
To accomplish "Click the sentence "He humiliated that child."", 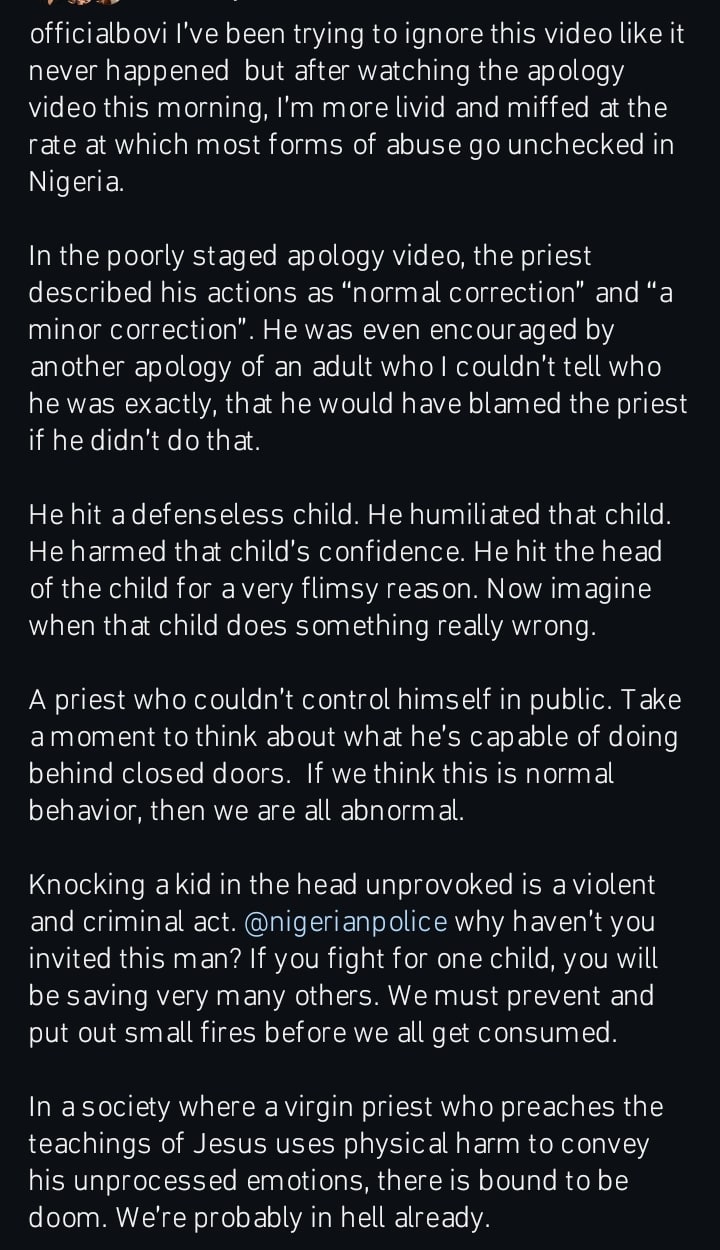I will (520, 515).
